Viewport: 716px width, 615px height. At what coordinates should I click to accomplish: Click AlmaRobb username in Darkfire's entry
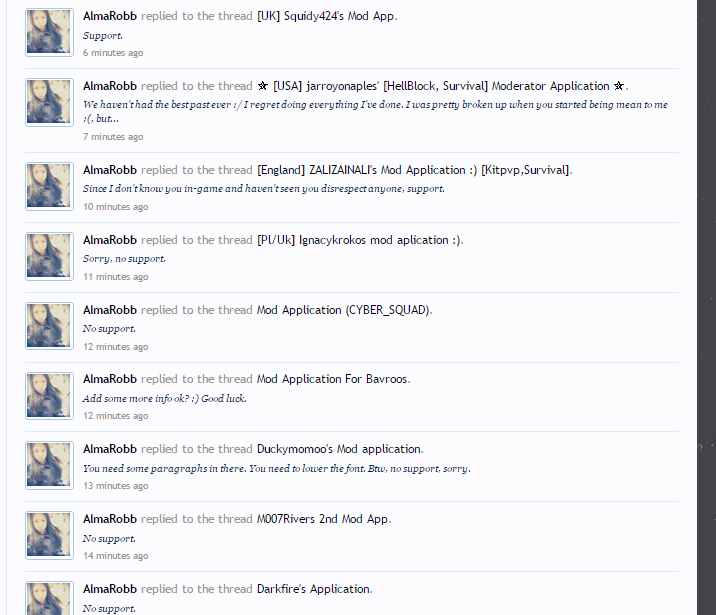110,589
